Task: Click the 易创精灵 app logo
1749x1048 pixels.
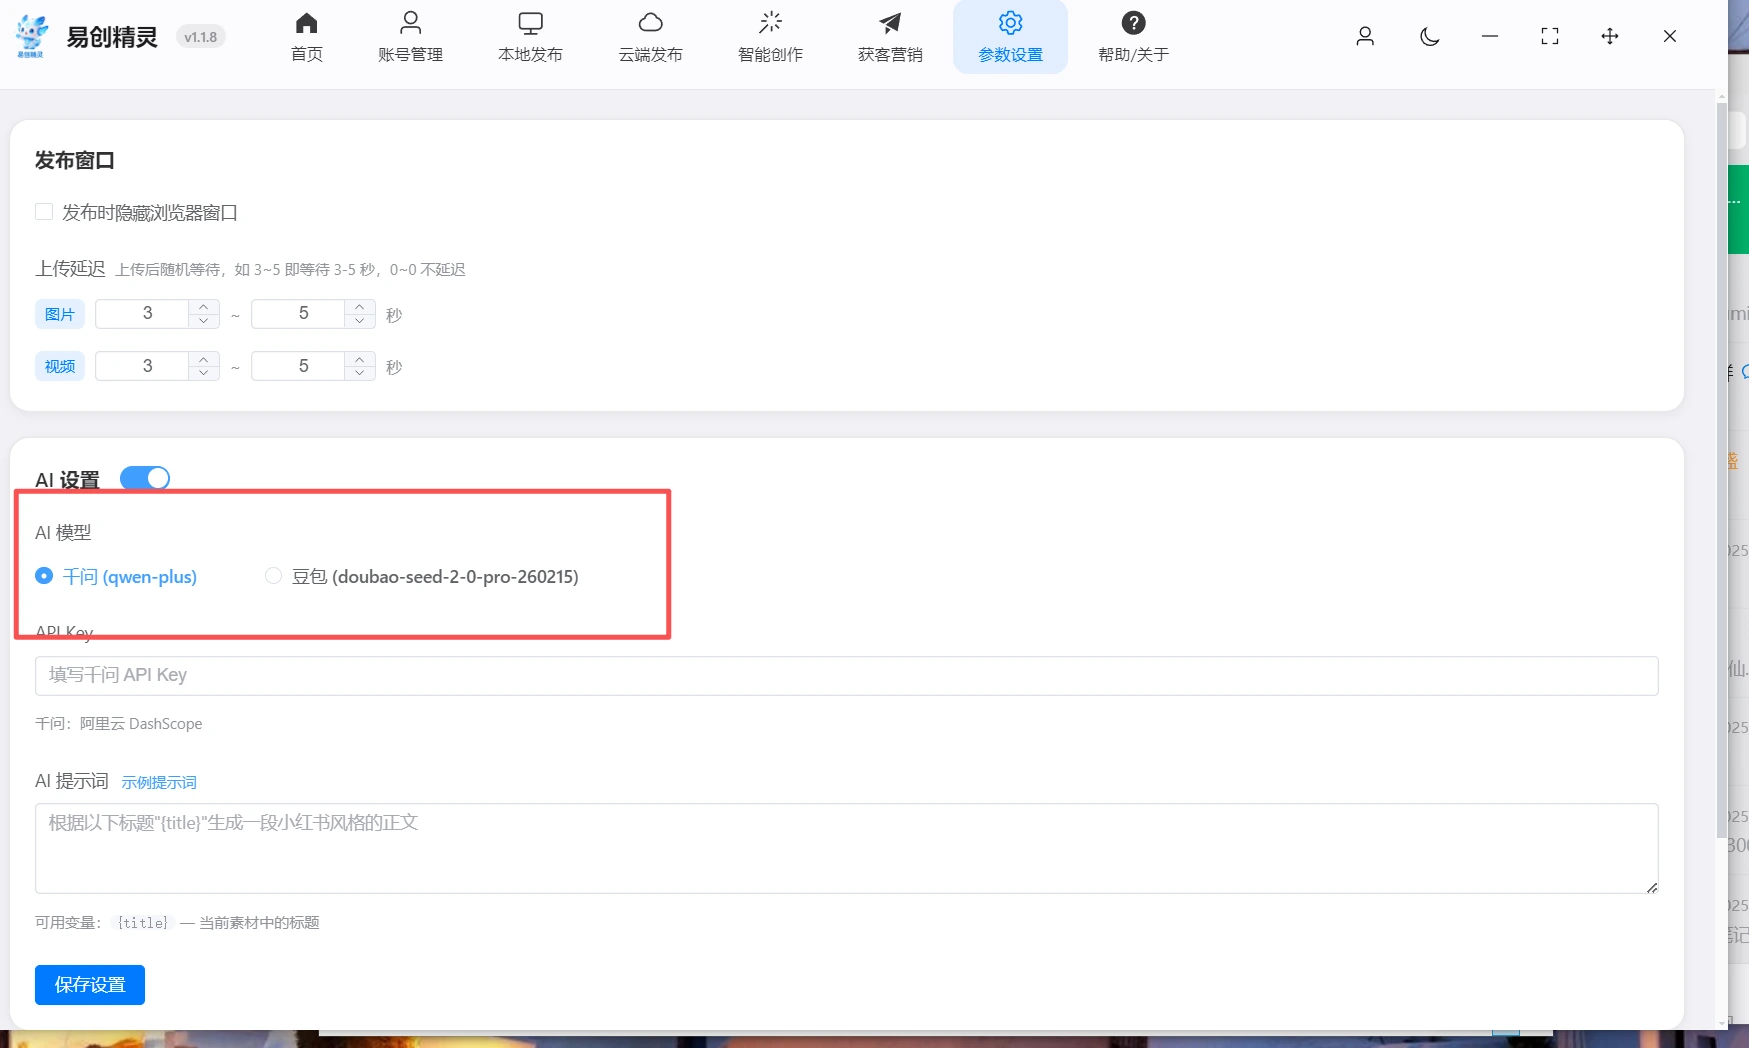Action: pos(32,37)
